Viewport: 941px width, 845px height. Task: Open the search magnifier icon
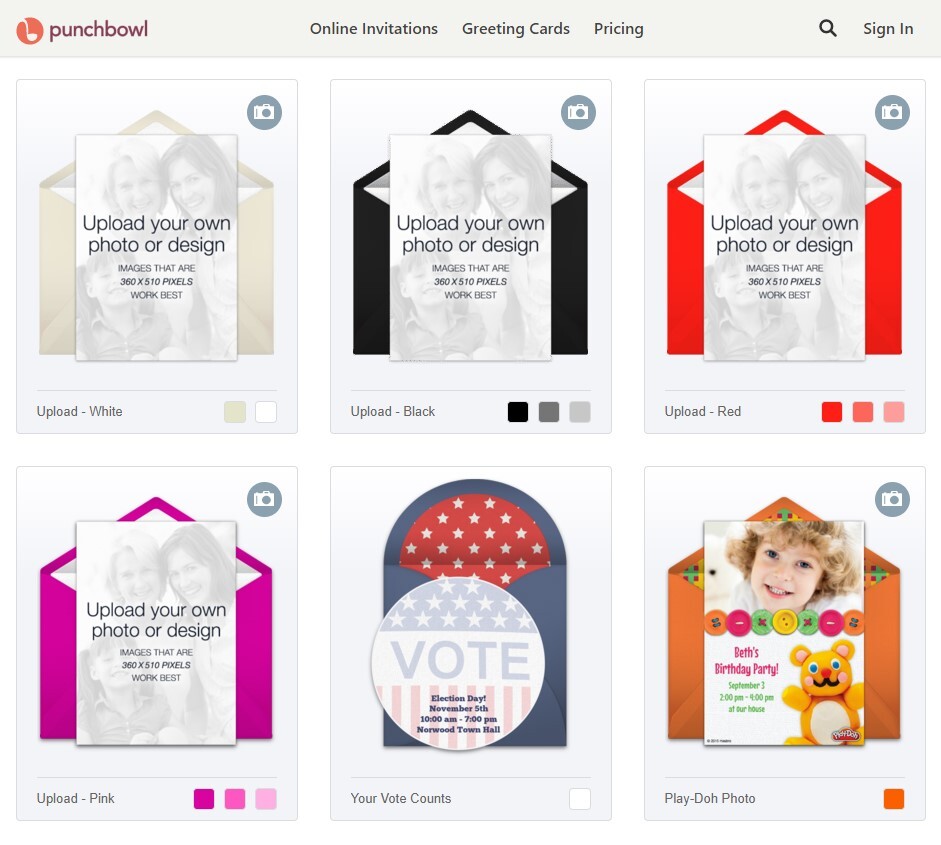(x=828, y=29)
